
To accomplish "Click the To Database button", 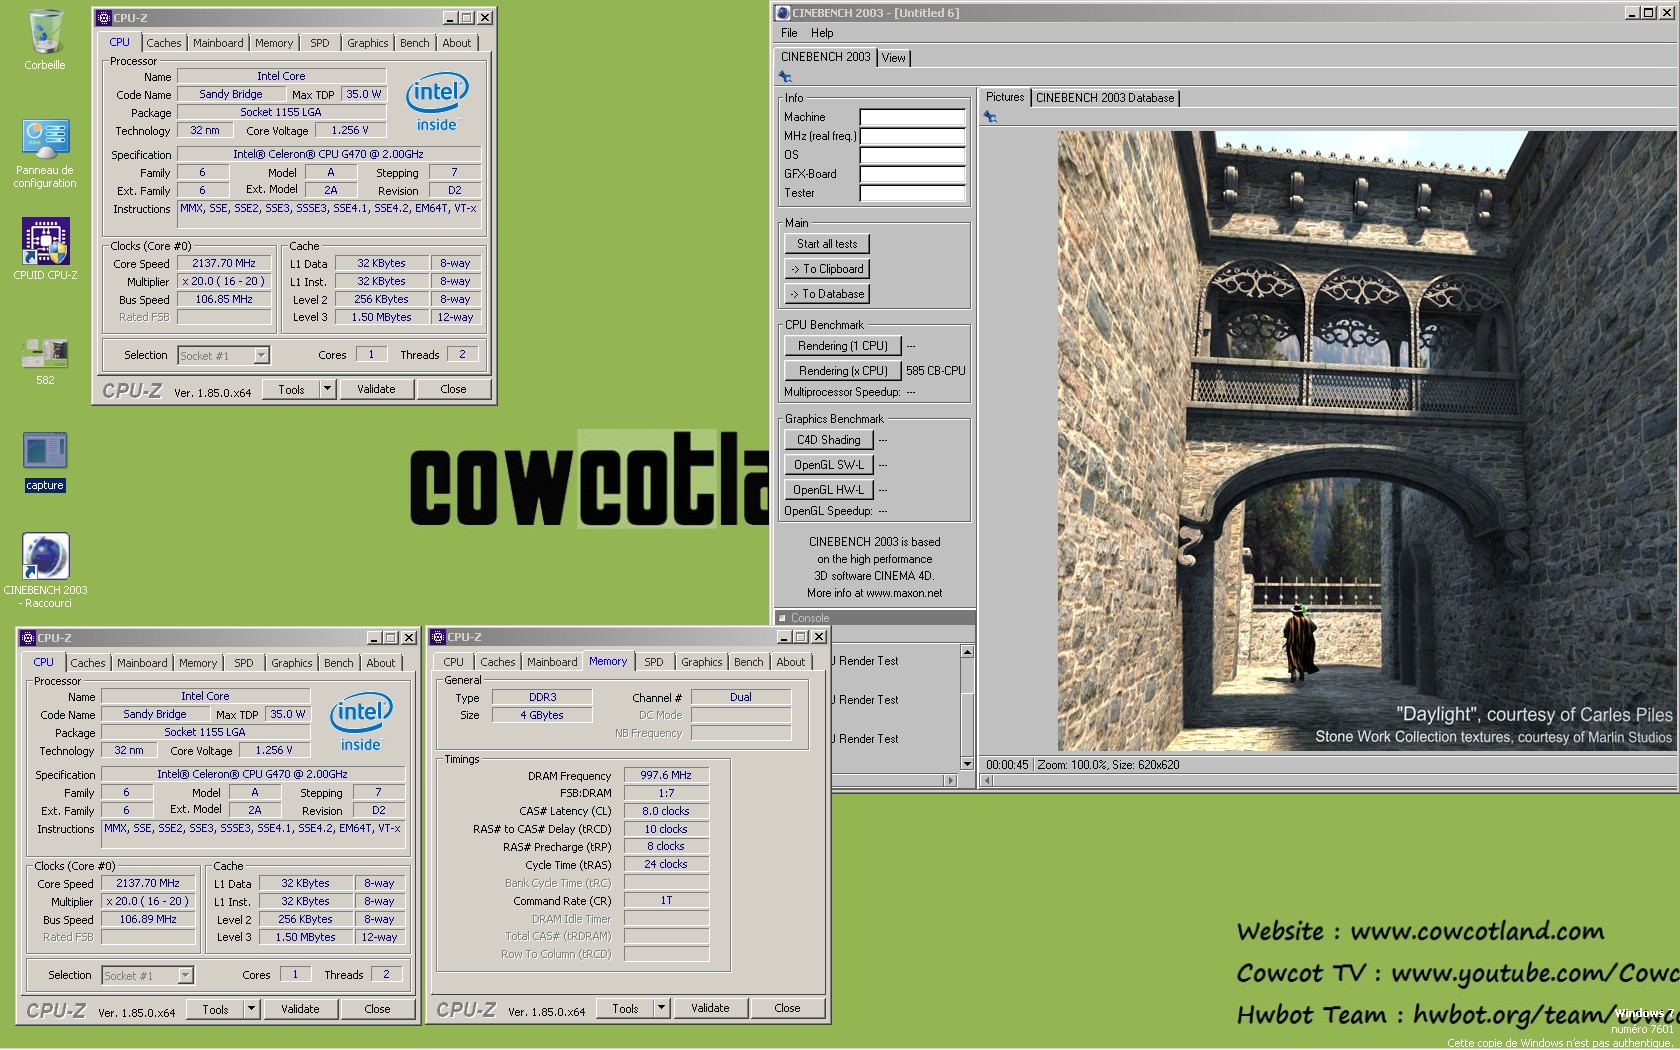I will 827,294.
